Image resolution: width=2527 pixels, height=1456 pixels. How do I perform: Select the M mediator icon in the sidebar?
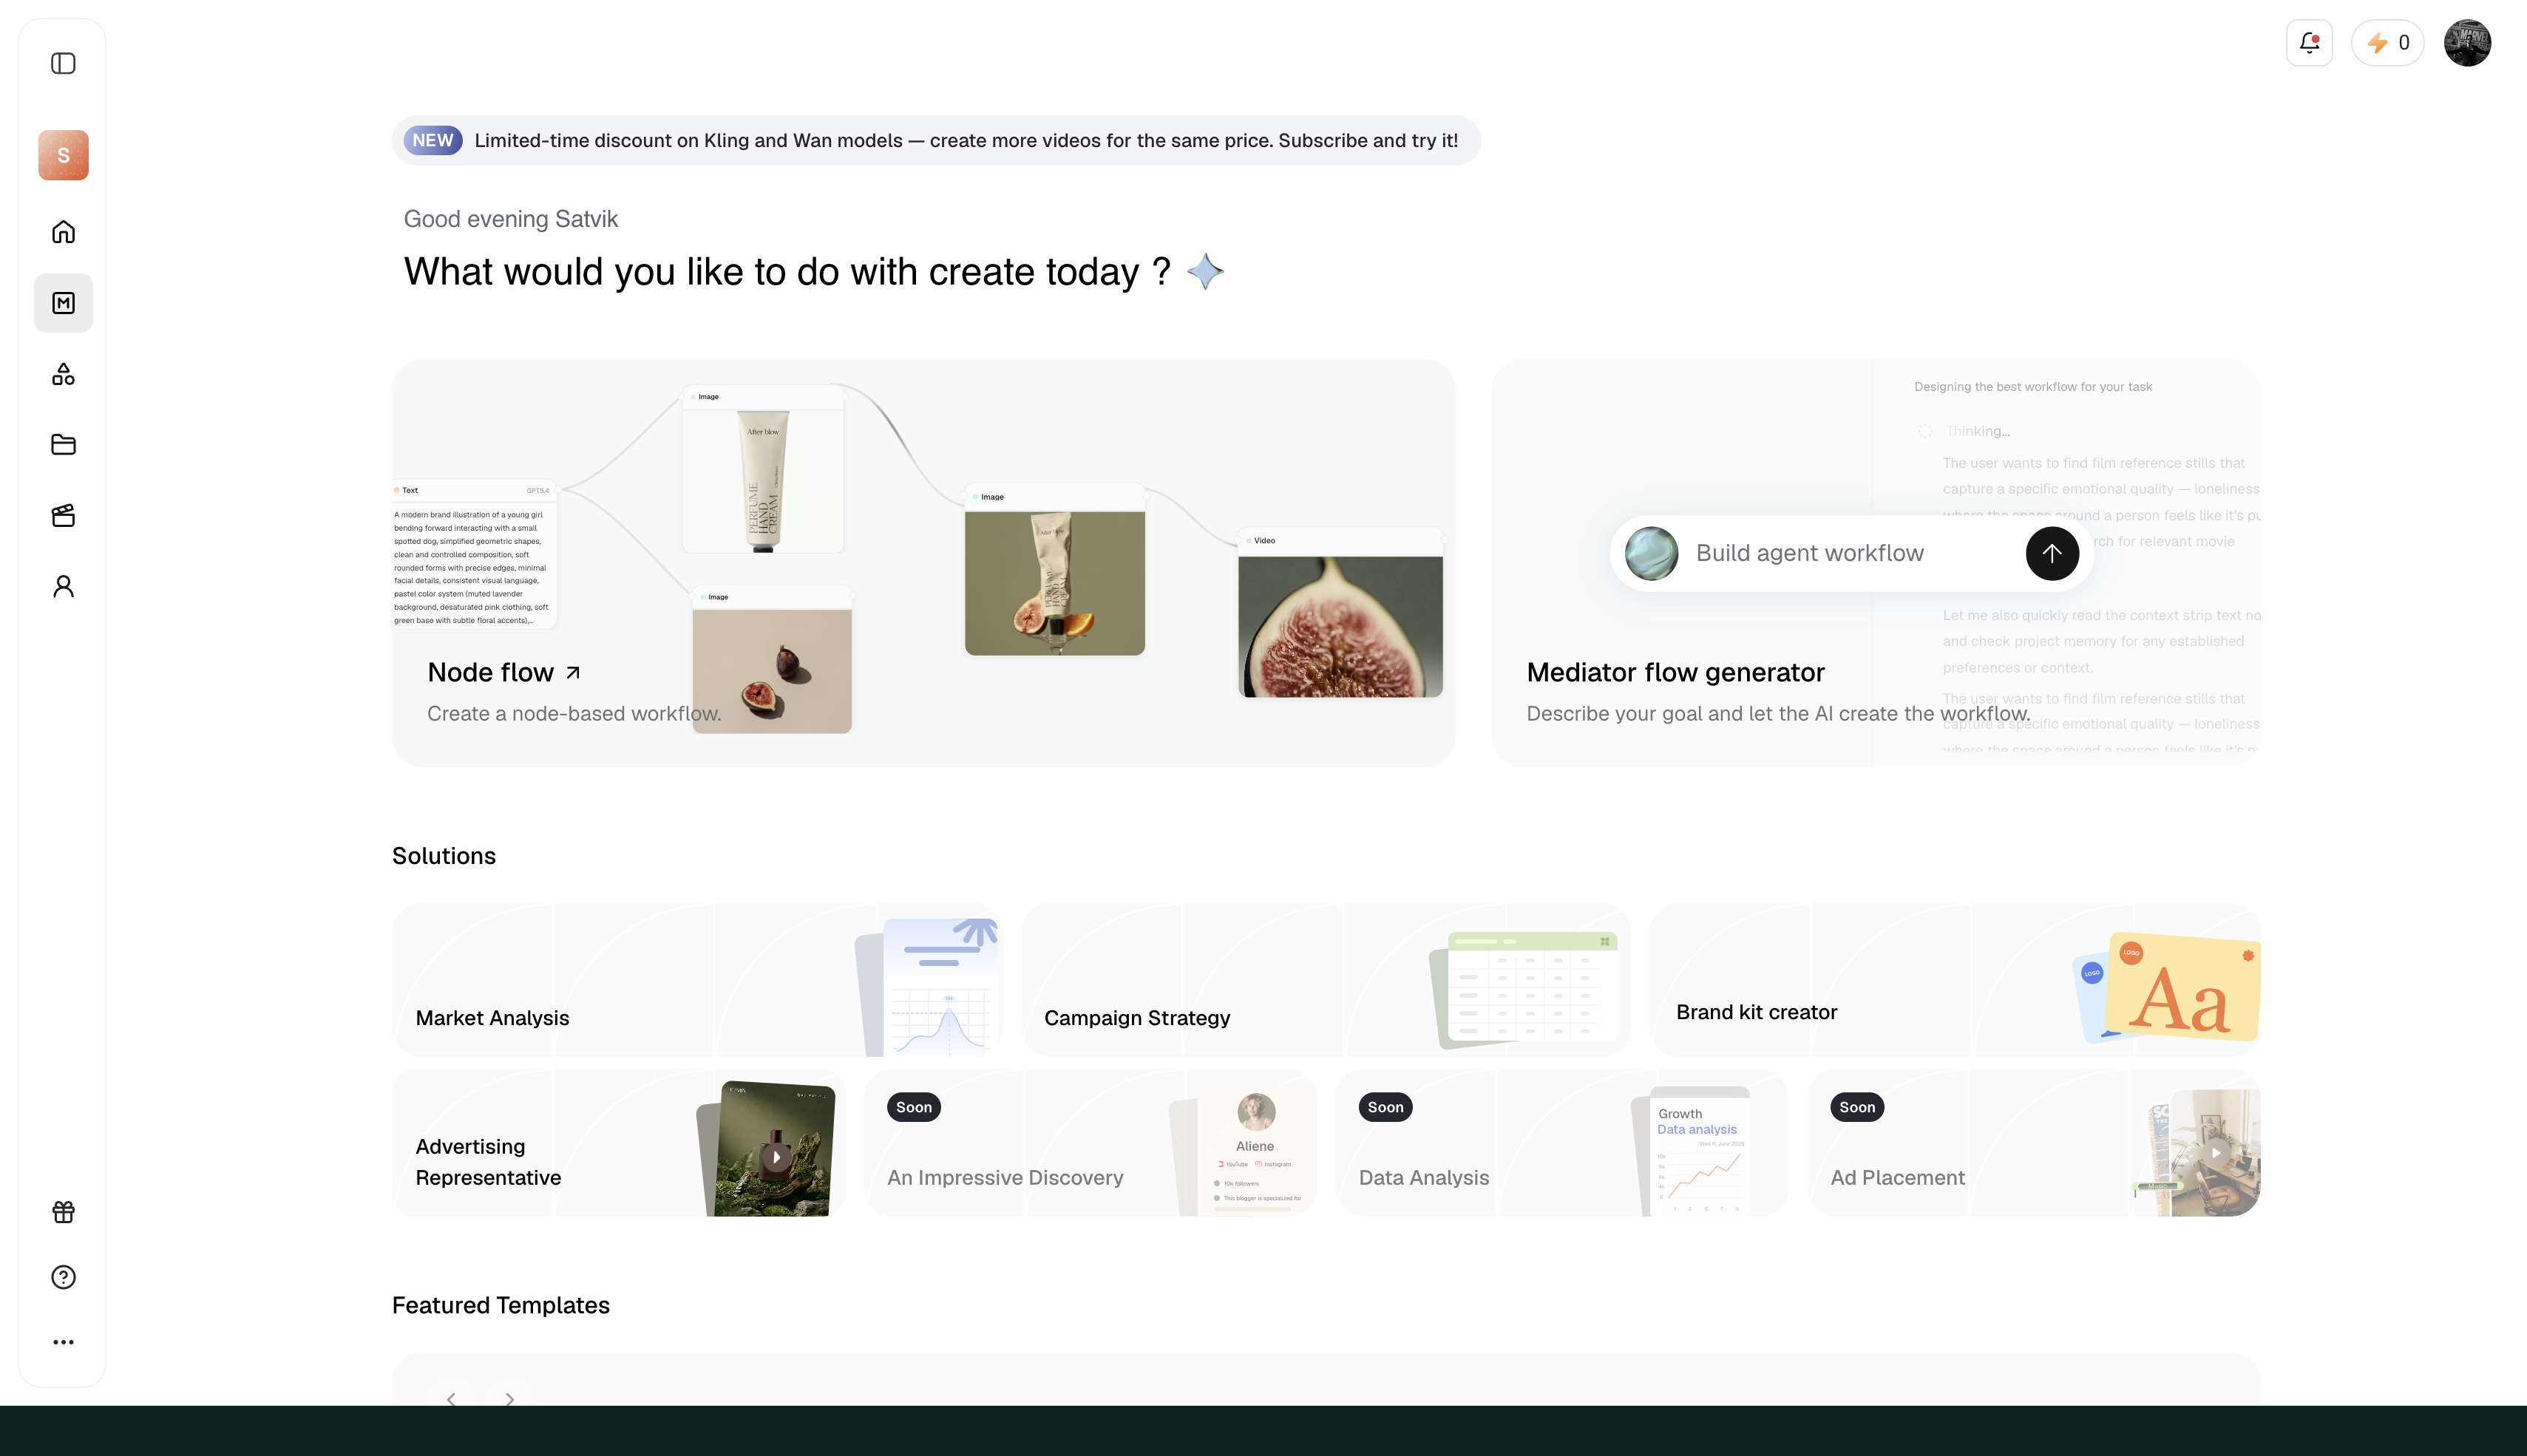coord(63,303)
